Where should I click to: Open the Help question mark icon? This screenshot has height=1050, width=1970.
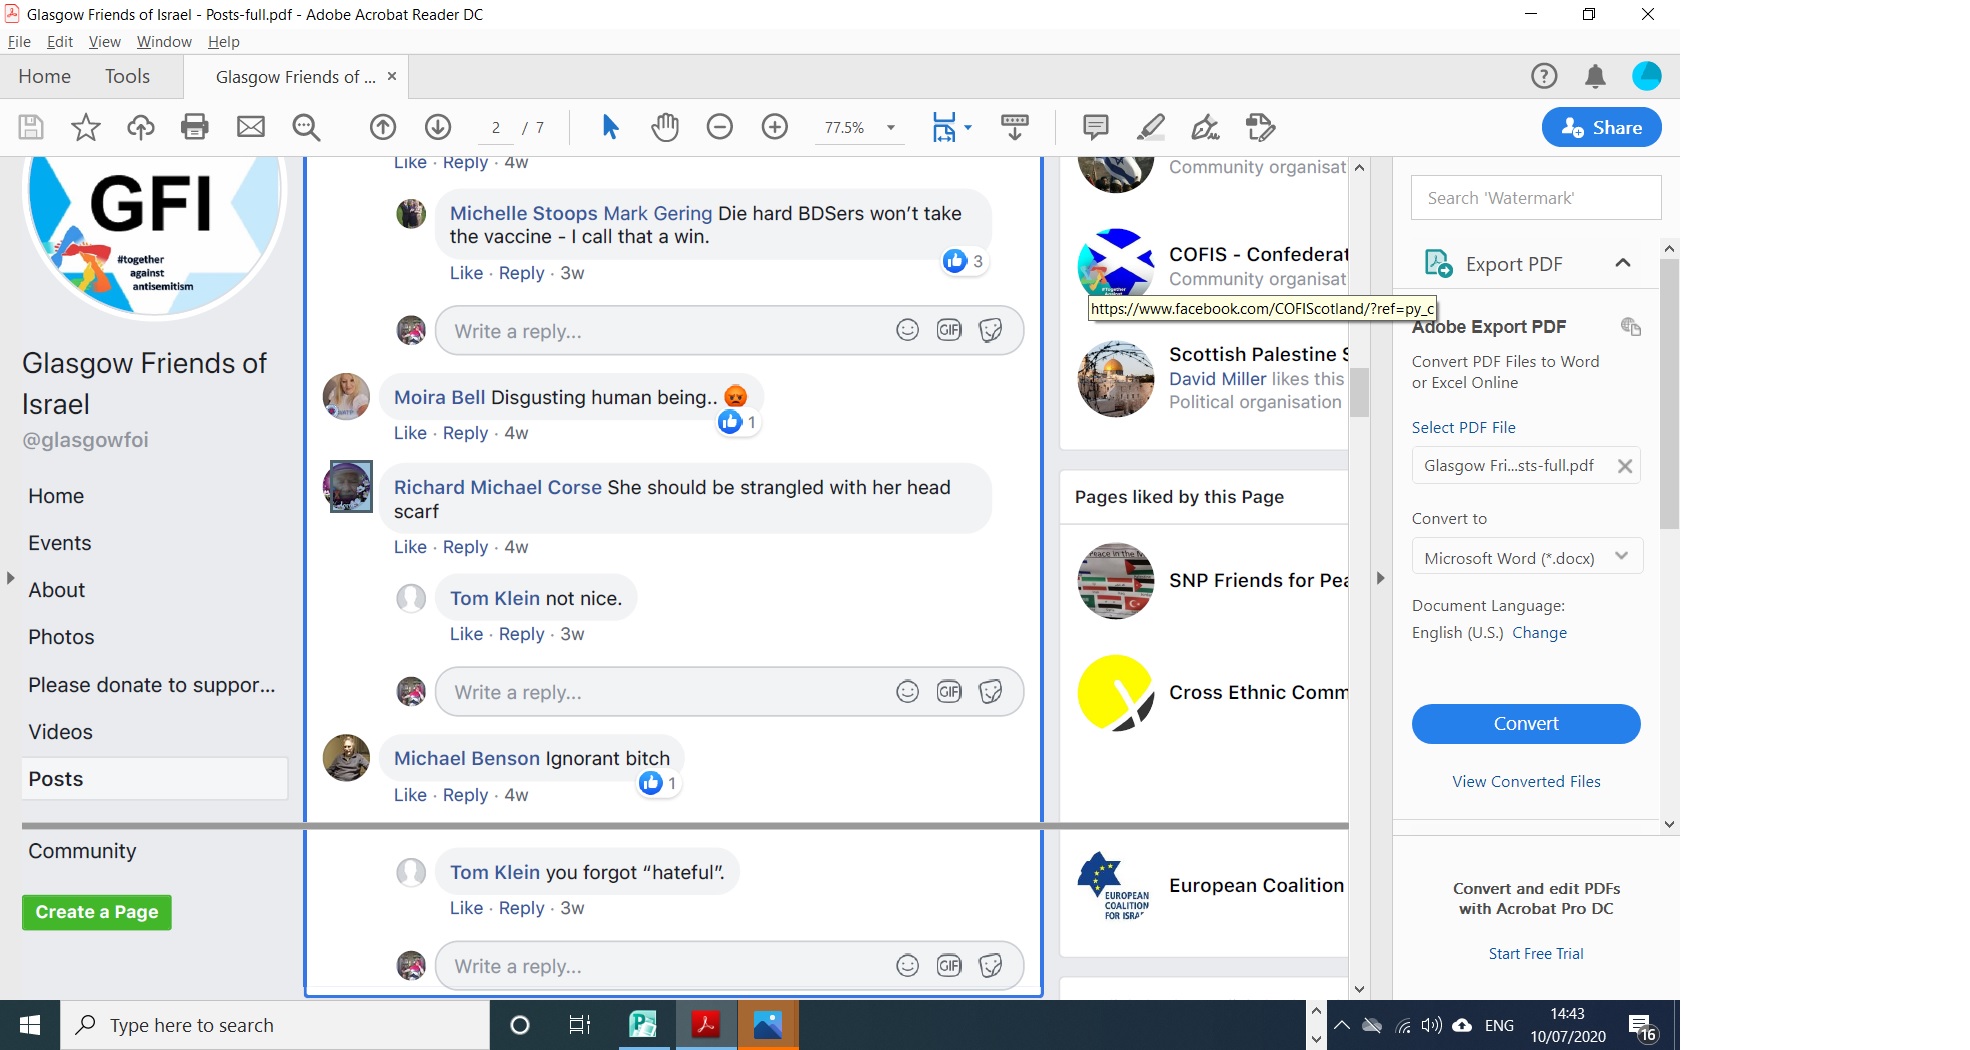pos(1544,76)
